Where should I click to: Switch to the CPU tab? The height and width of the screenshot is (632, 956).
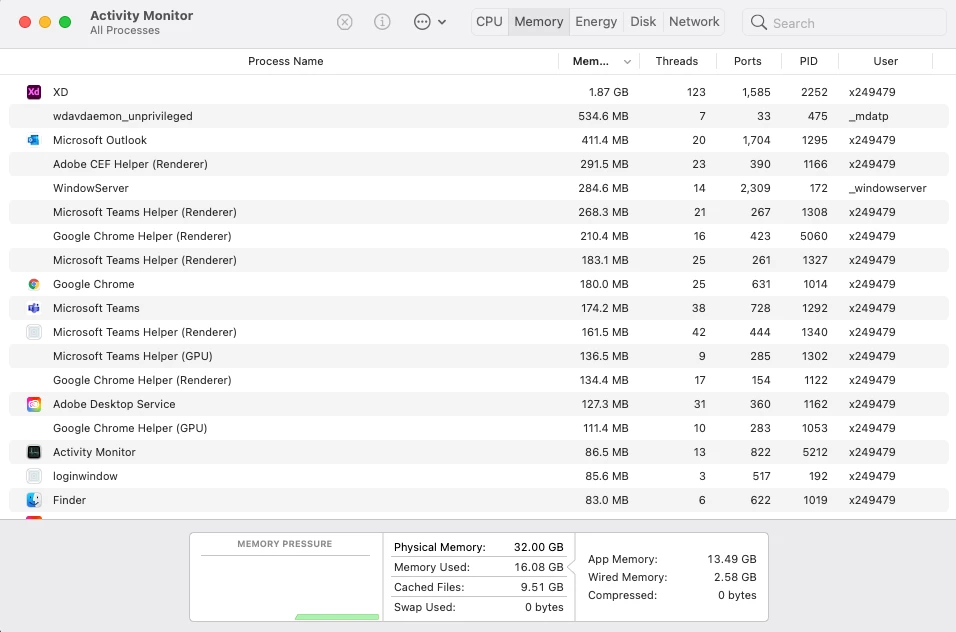(x=490, y=22)
